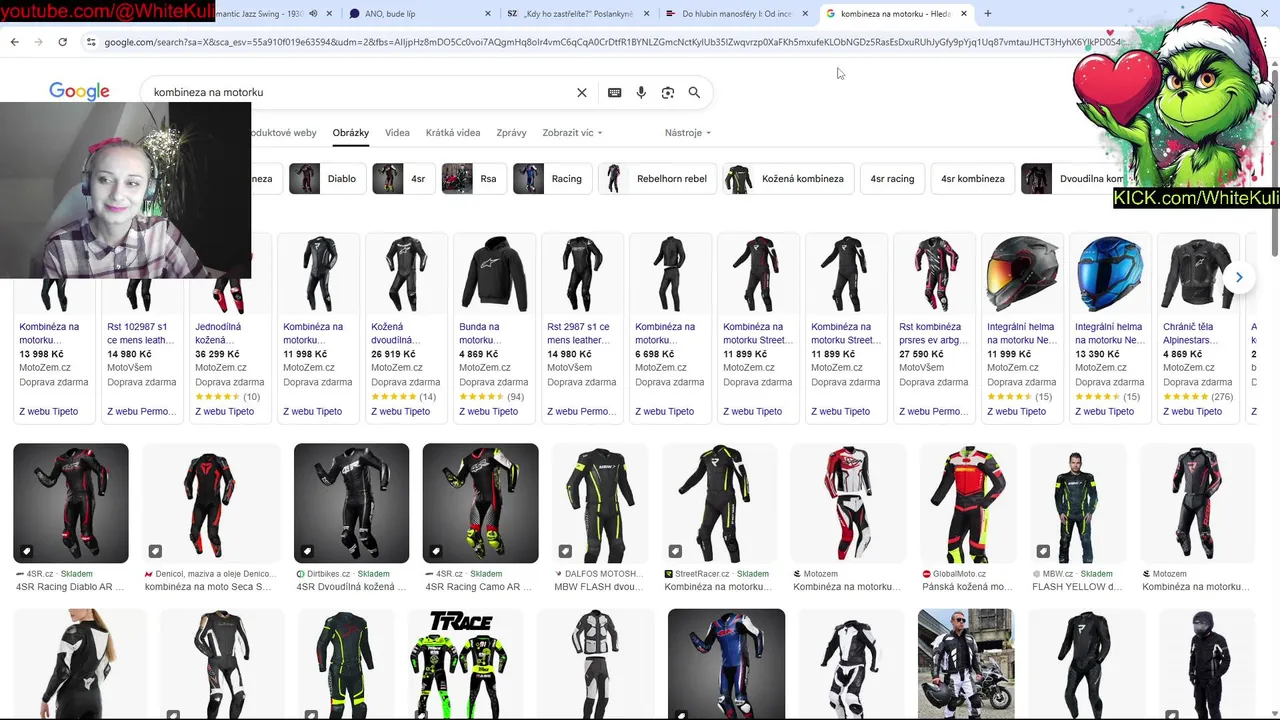Open Chránič těla Alpinestars product

click(x=1200, y=328)
